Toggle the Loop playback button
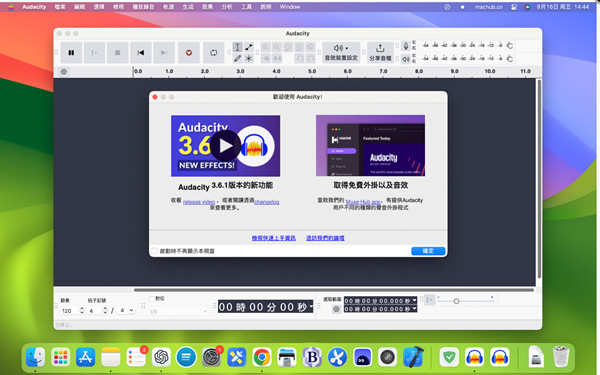 [214, 53]
